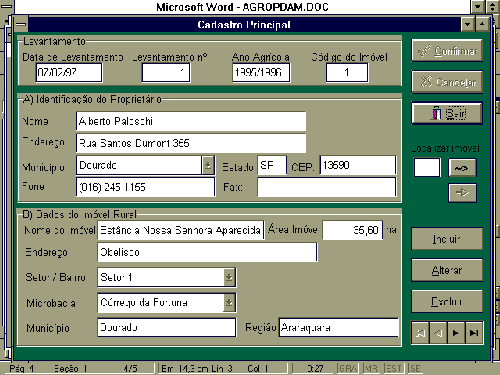This screenshot has height=375, width=500.
Task: Click the lower arrow button under Localizar Imóvel
Action: 462,193
